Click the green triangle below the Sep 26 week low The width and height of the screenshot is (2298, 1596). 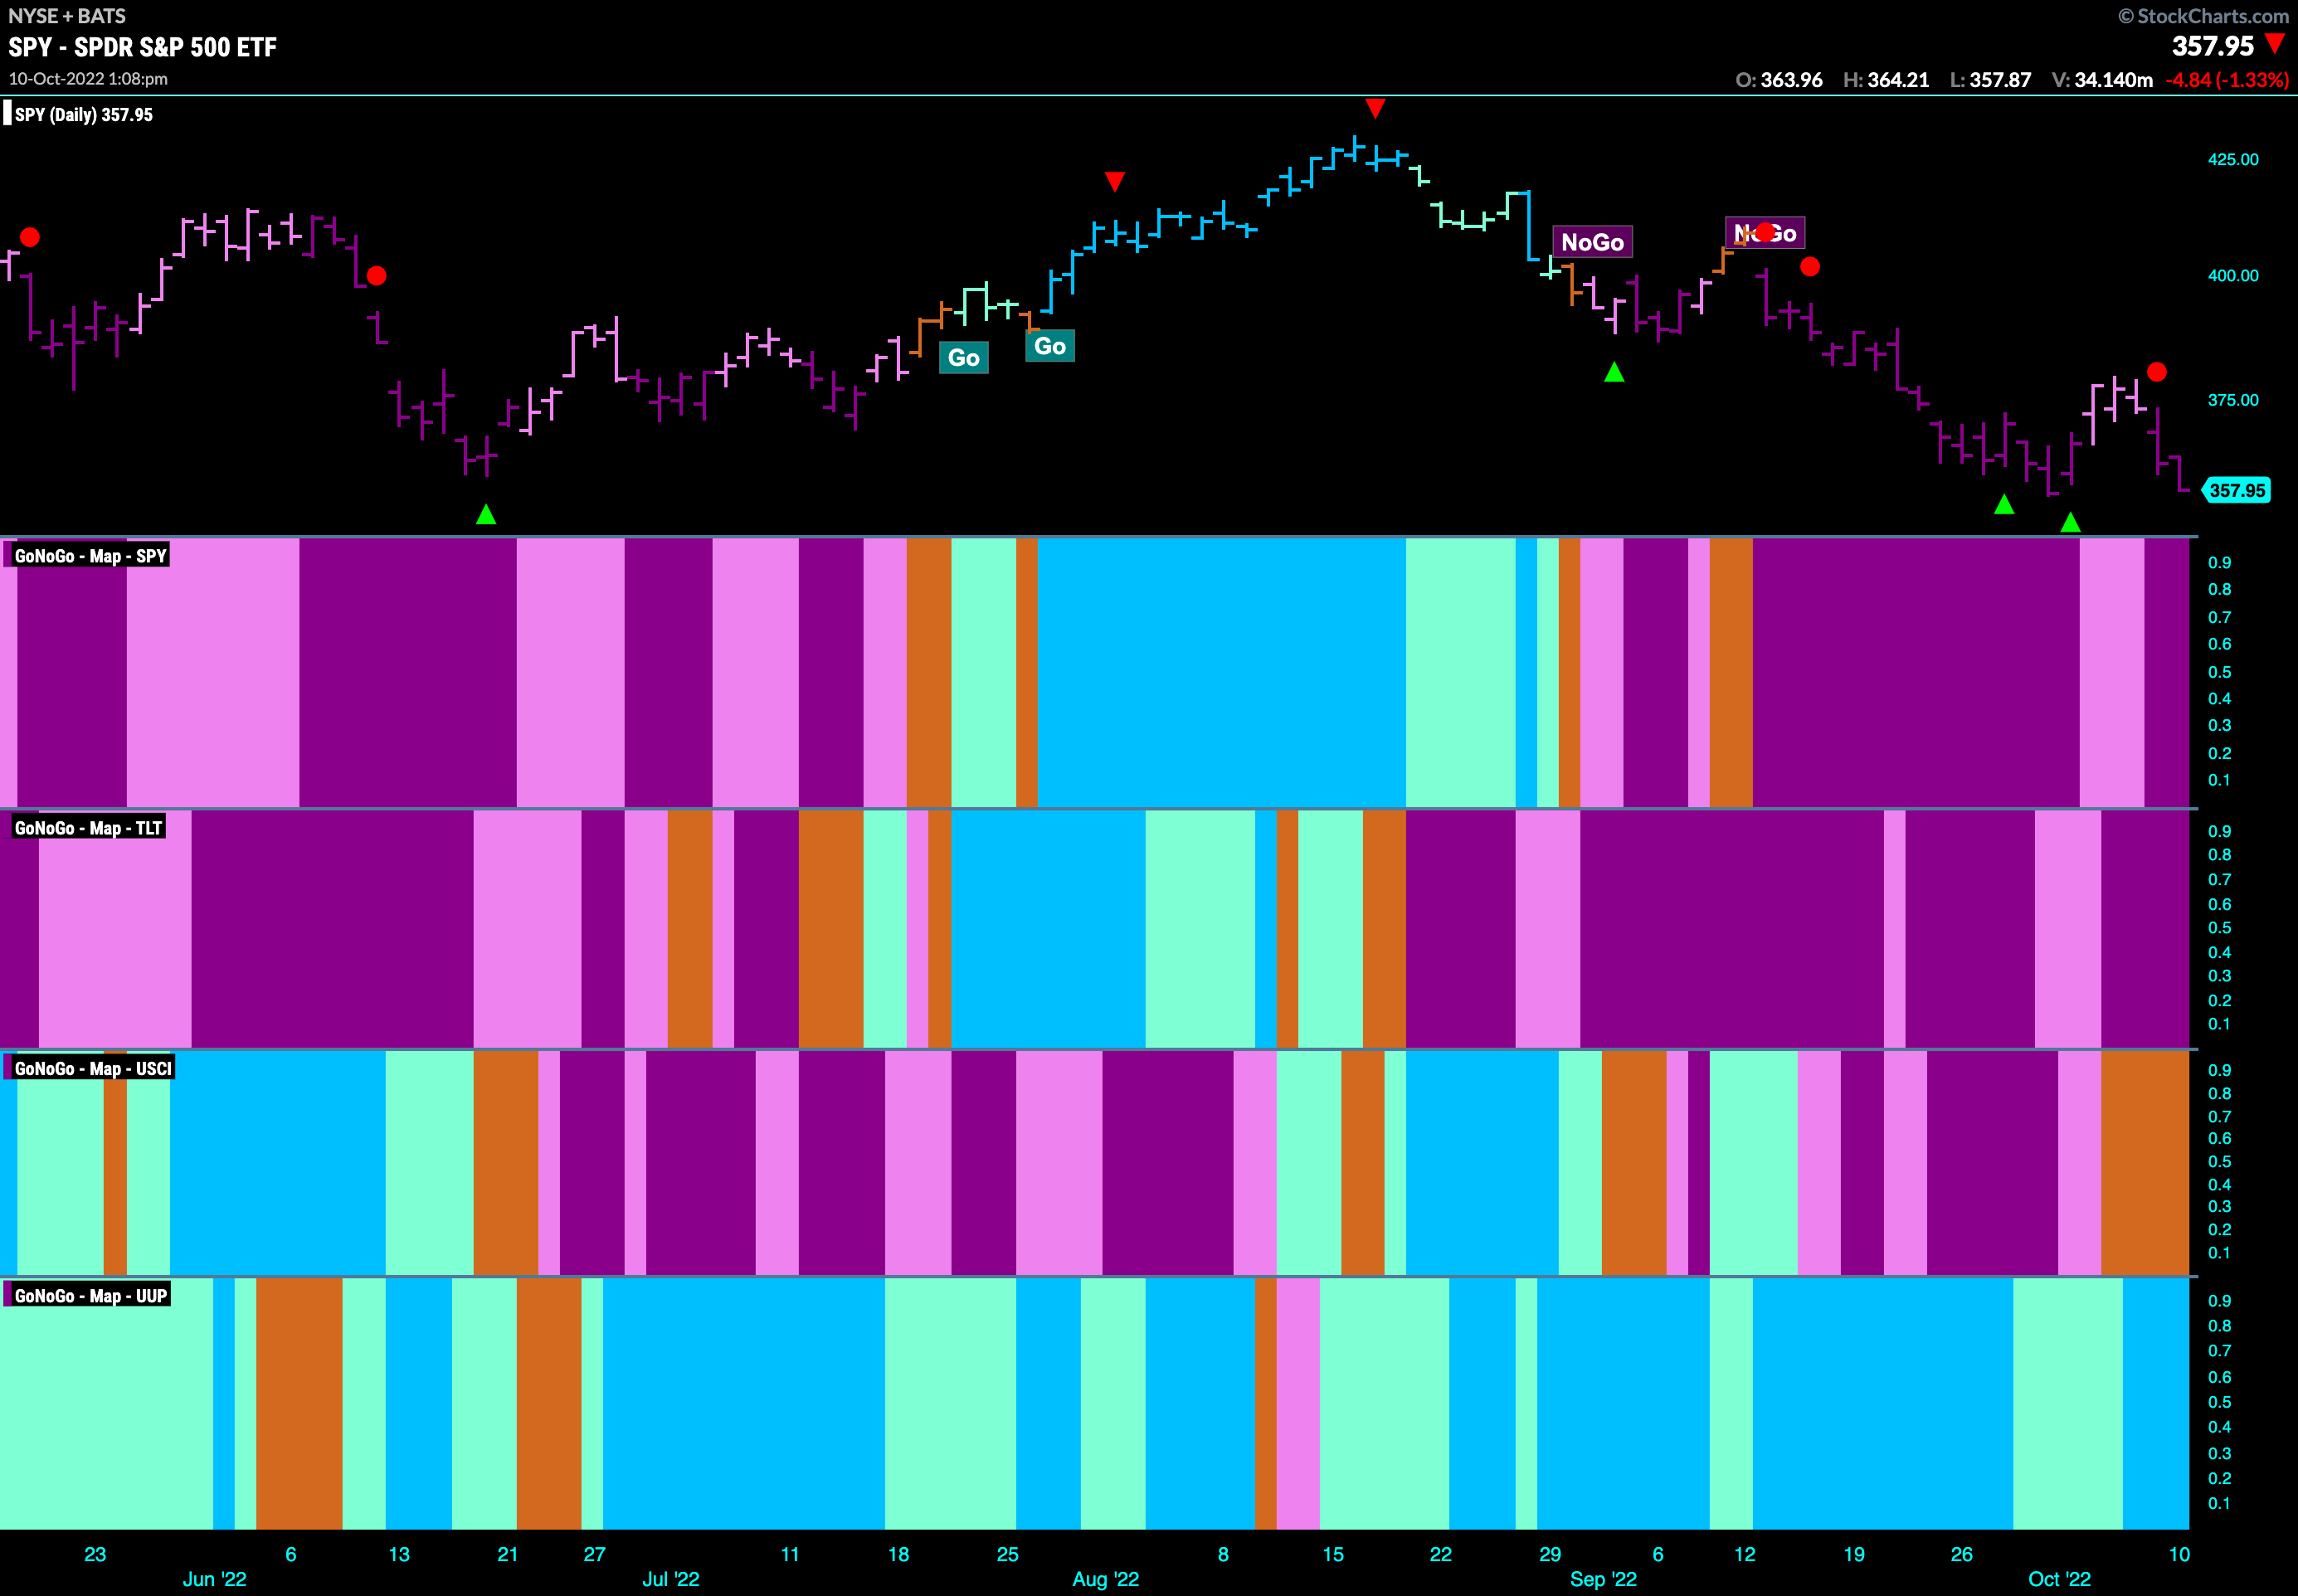click(x=2004, y=504)
